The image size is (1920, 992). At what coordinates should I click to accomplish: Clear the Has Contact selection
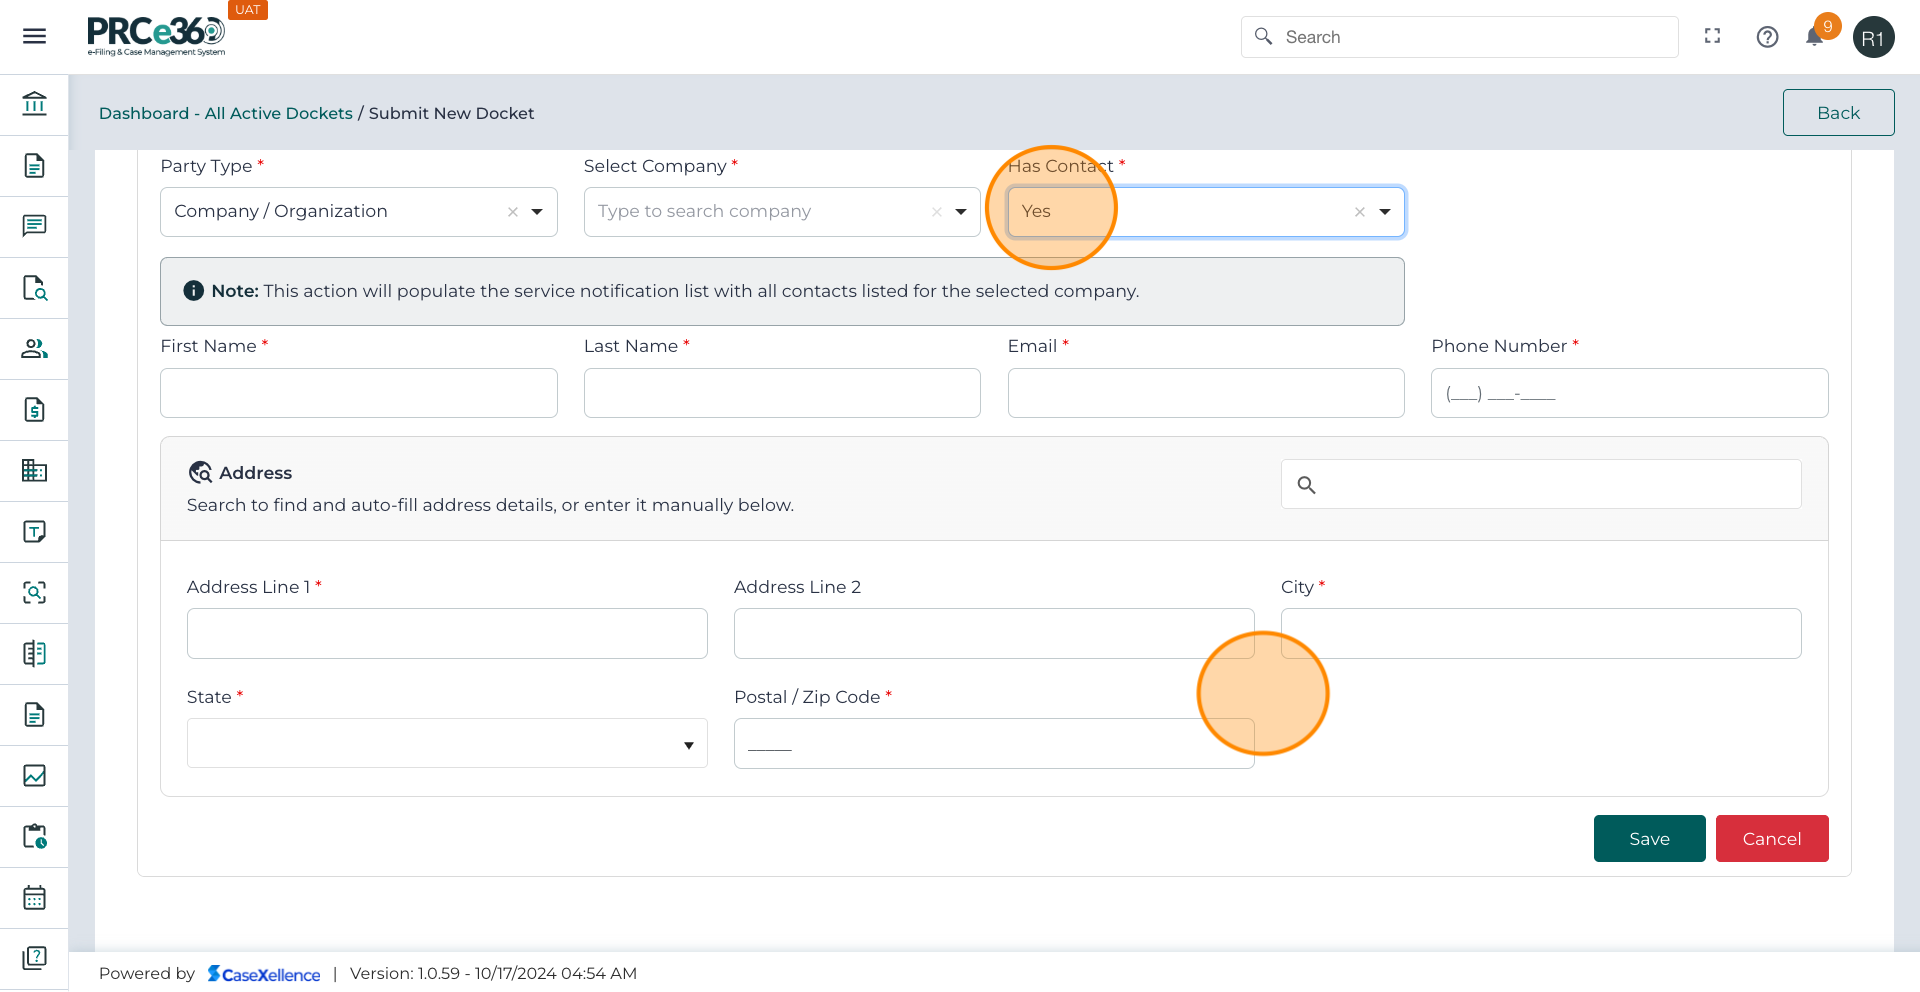1359,212
